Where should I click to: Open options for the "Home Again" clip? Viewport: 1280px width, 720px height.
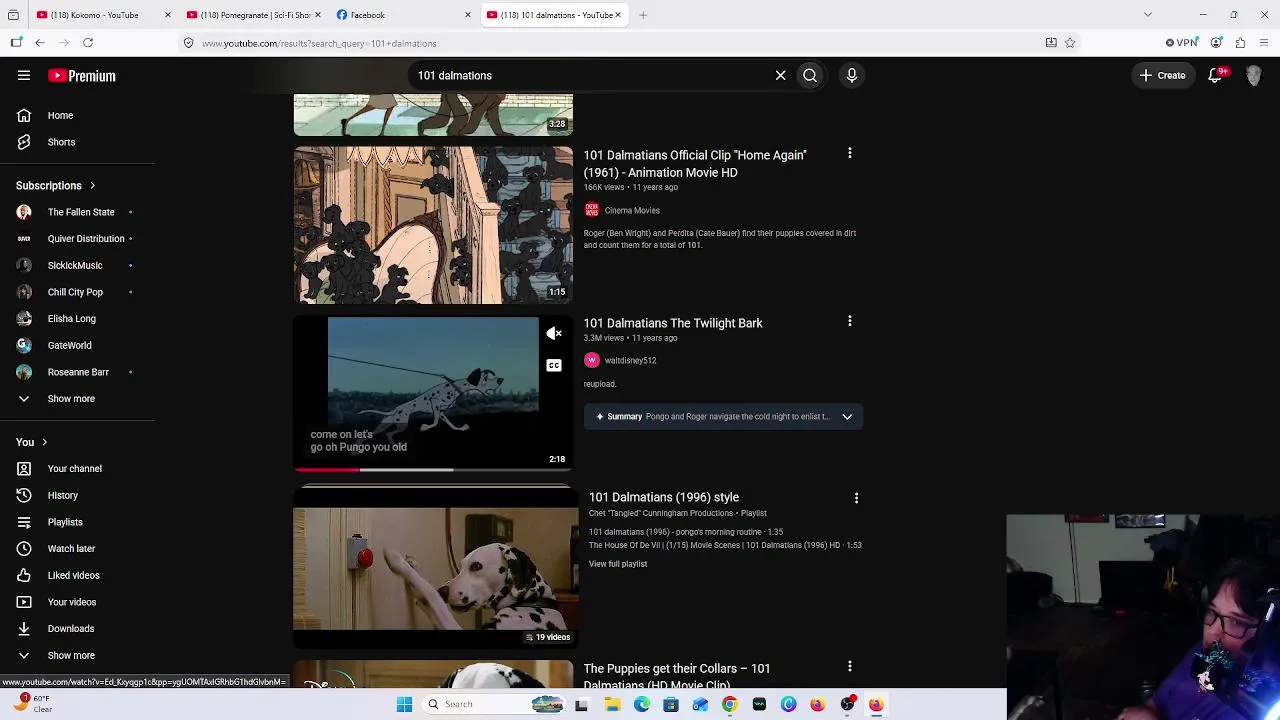[850, 153]
